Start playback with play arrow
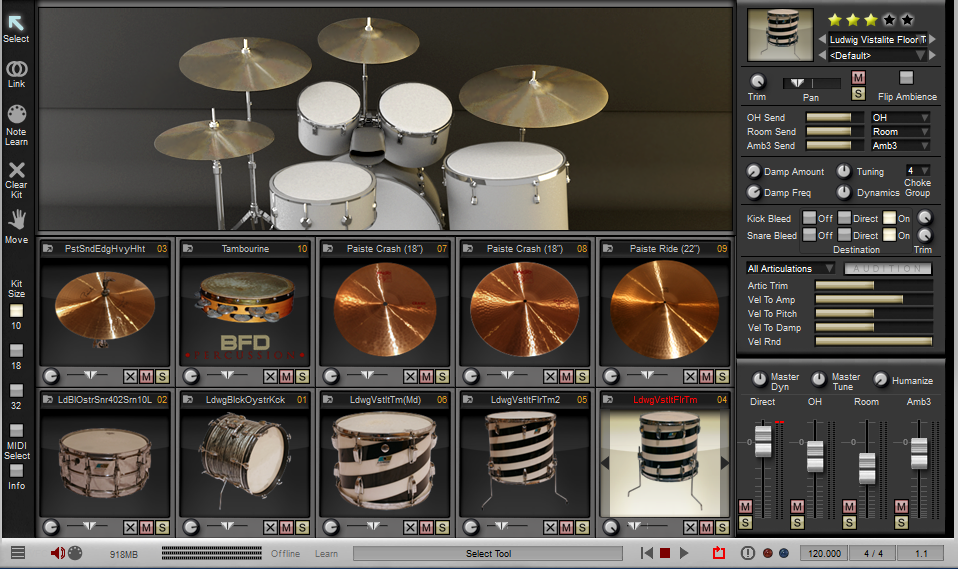The height and width of the screenshot is (569, 958). pyautogui.click(x=684, y=553)
